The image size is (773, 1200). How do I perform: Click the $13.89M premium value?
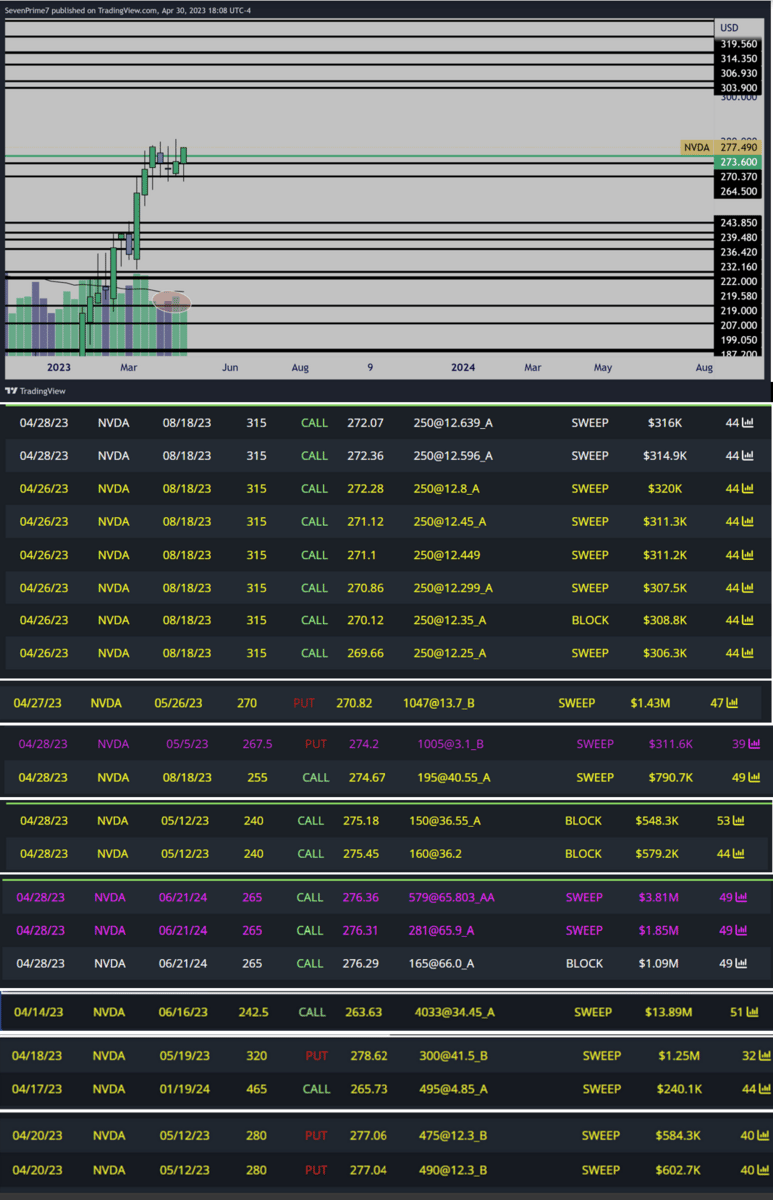coord(669,1012)
